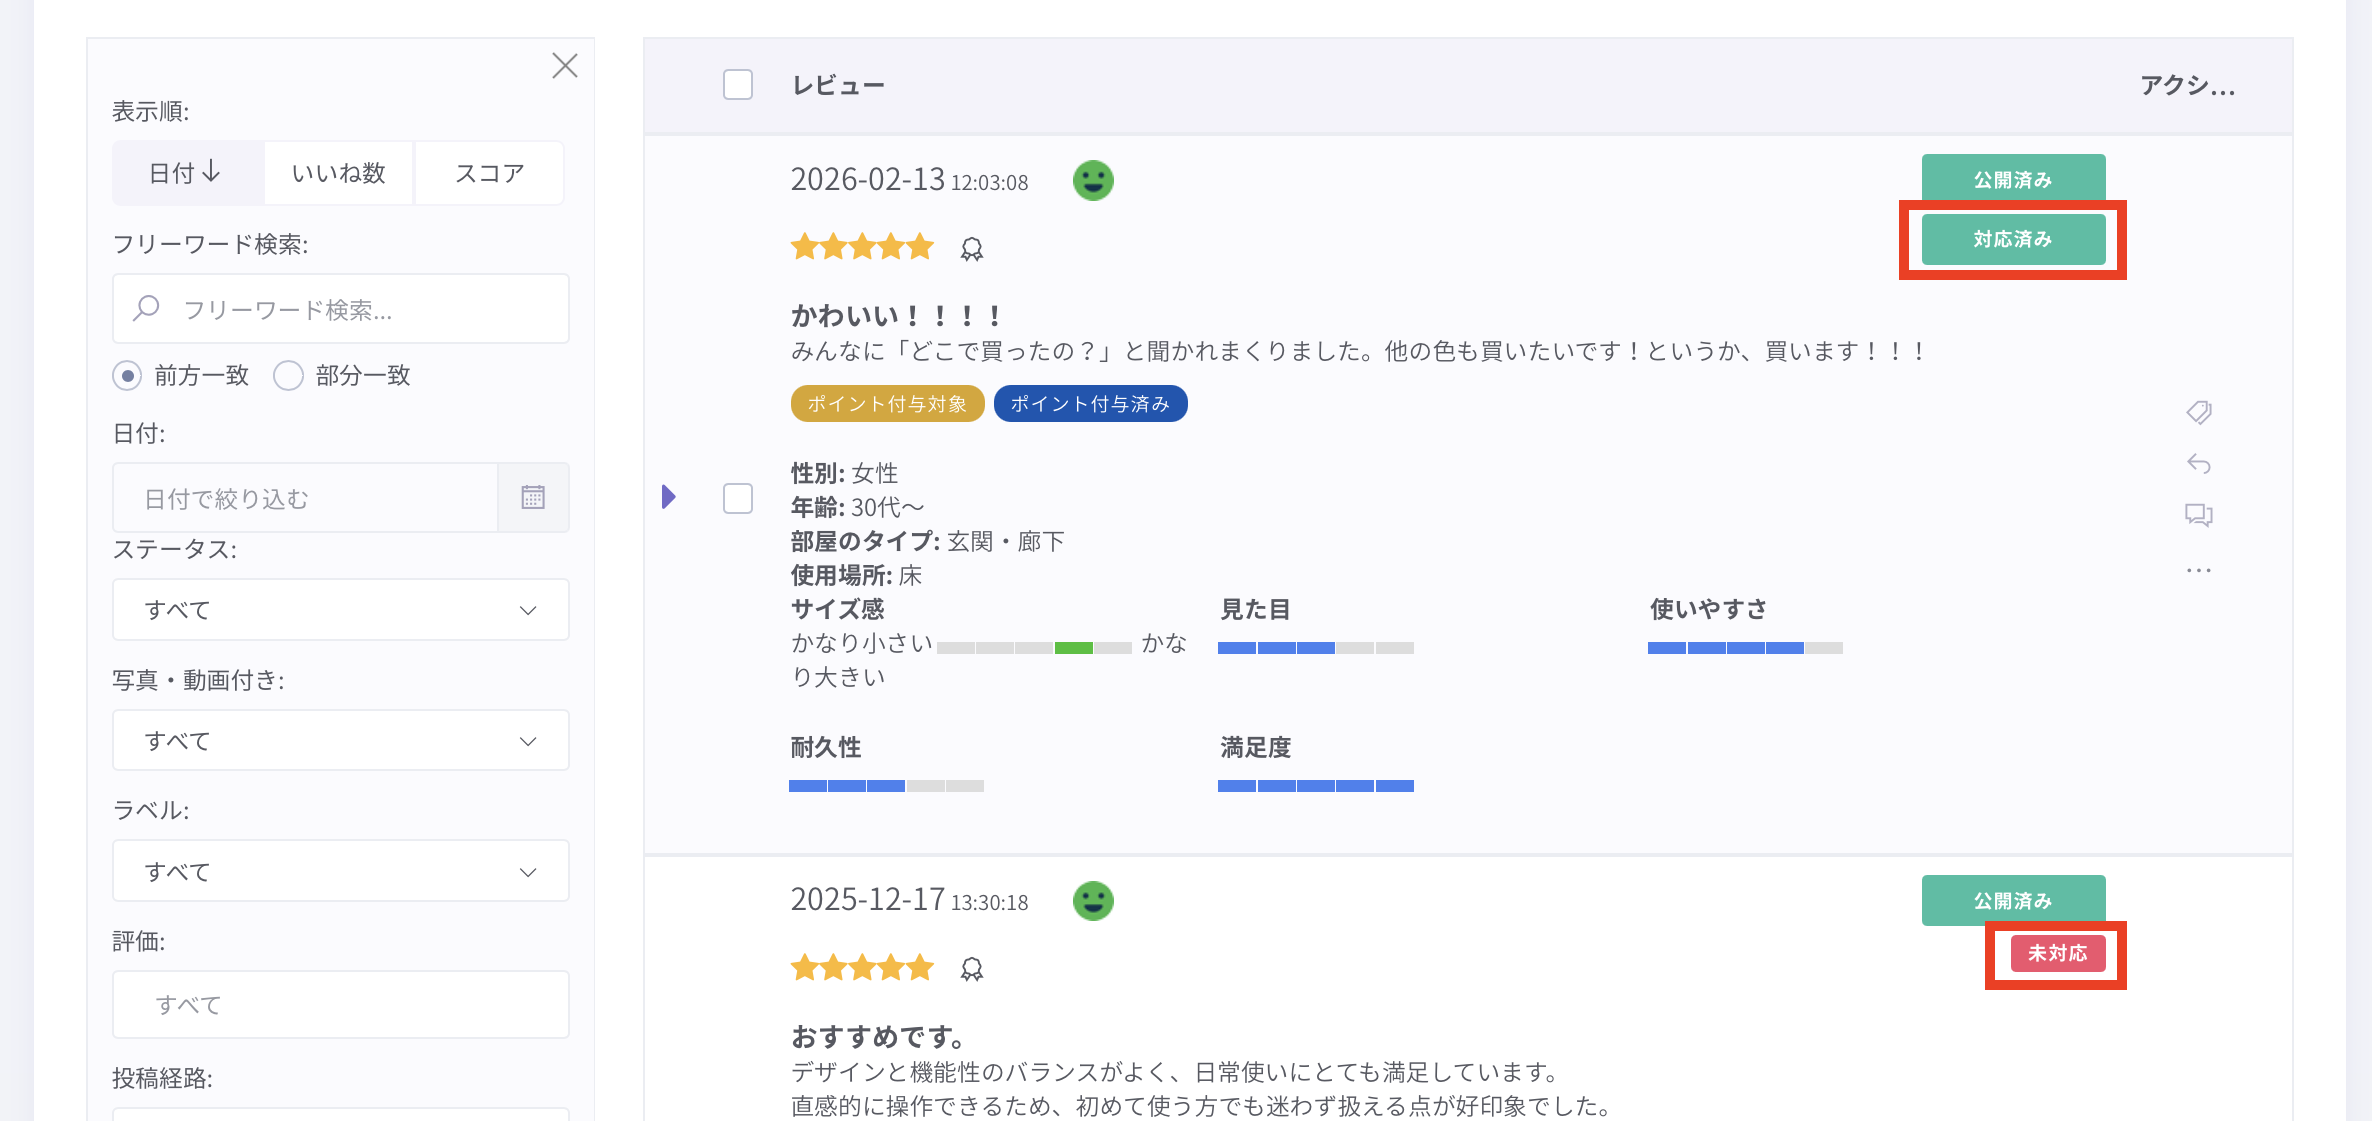2372x1121 pixels.
Task: Open the ステータス dropdown
Action: pyautogui.click(x=340, y=610)
